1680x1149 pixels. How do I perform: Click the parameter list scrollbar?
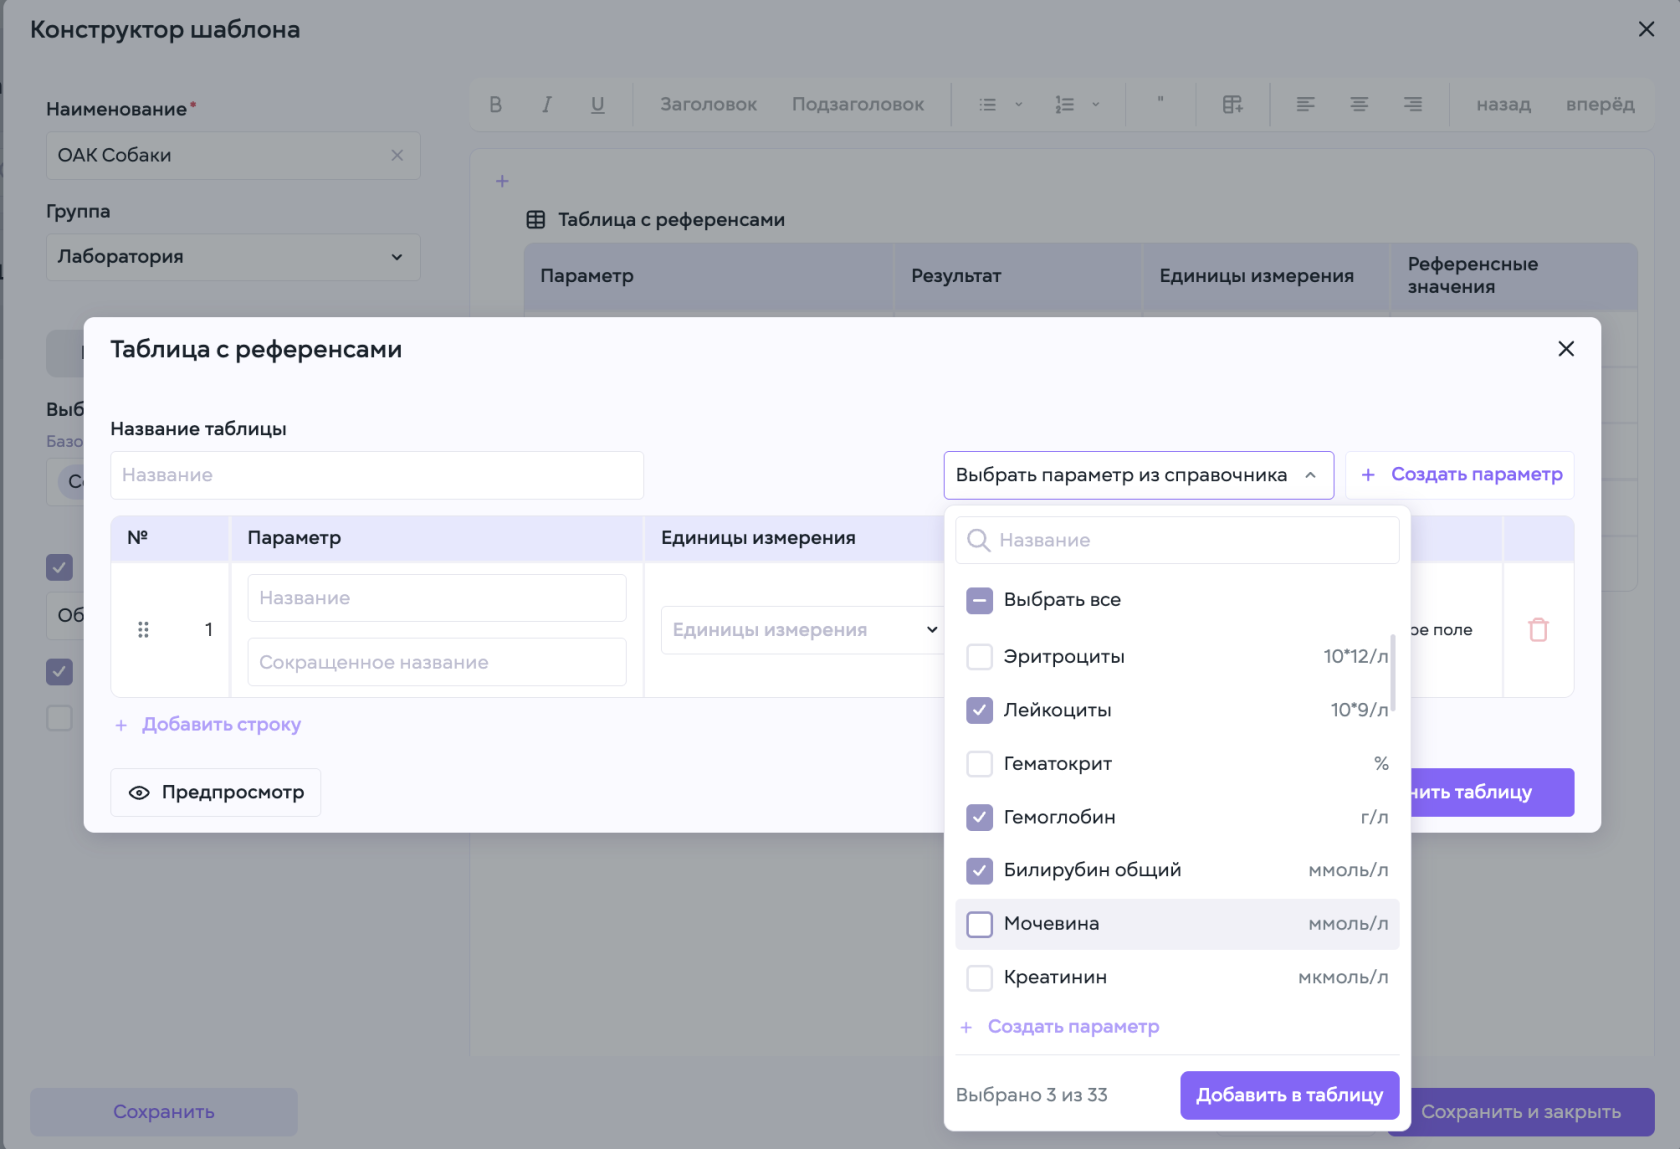point(1393,673)
